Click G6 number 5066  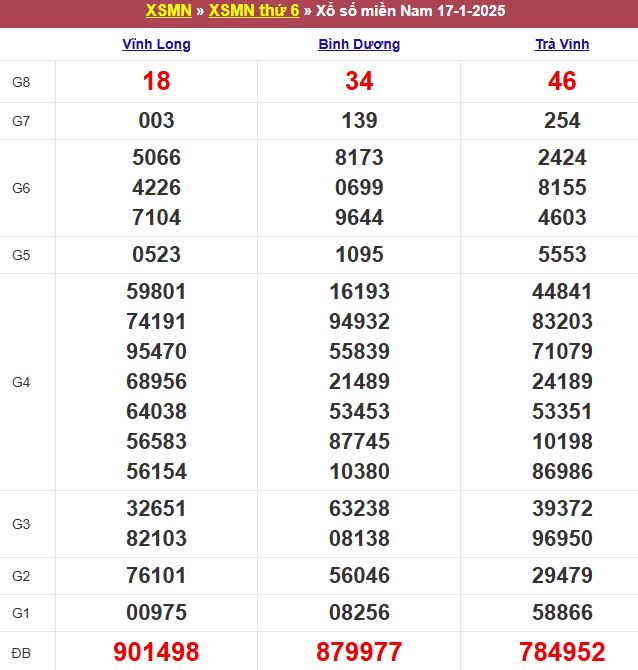click(156, 157)
